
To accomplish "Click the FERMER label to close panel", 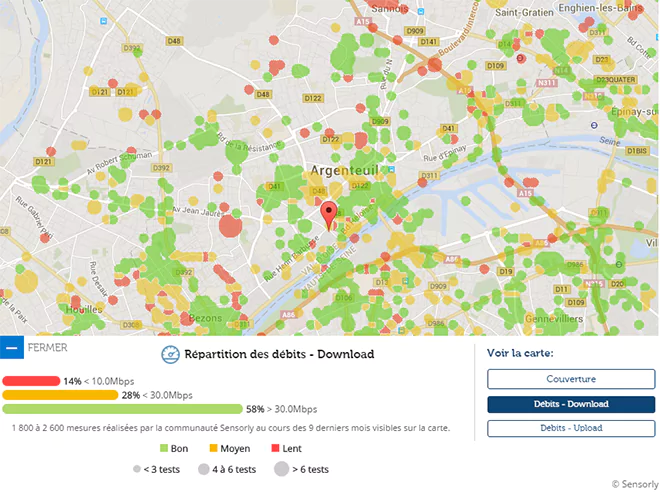I will coord(48,348).
